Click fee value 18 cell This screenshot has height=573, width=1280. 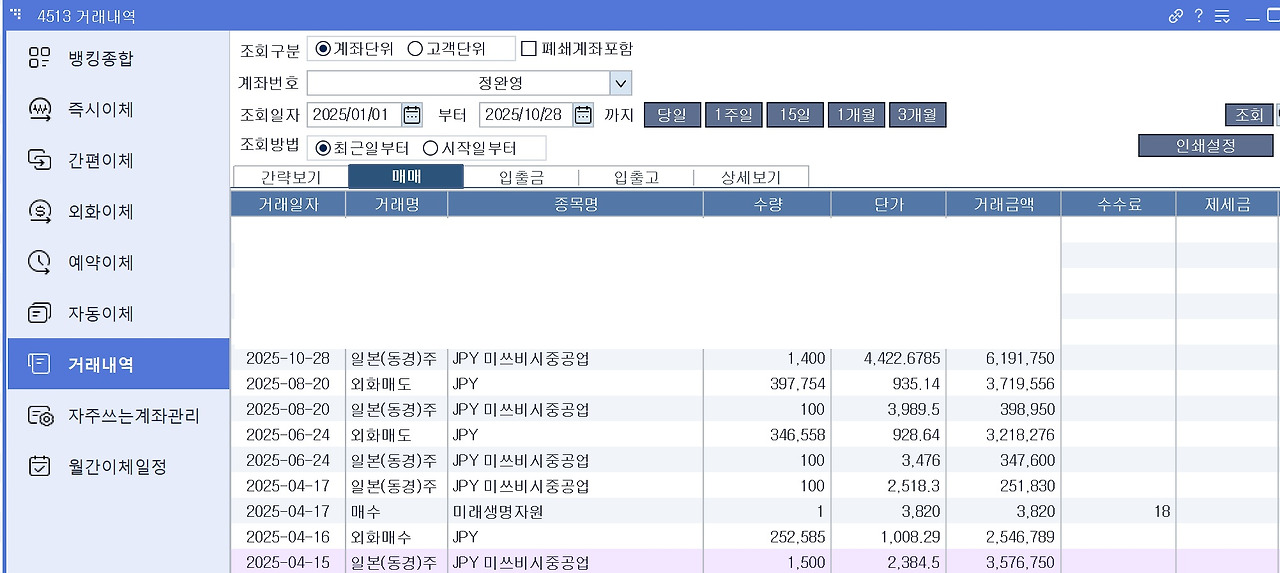click(x=1118, y=511)
